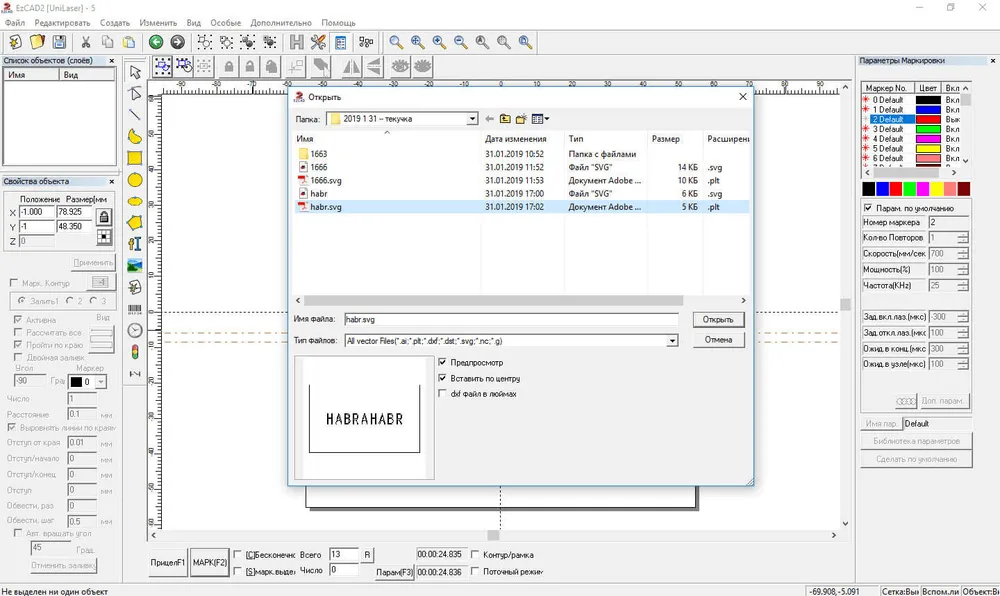
Task: Click the Прицел(F1) button
Action: point(168,563)
